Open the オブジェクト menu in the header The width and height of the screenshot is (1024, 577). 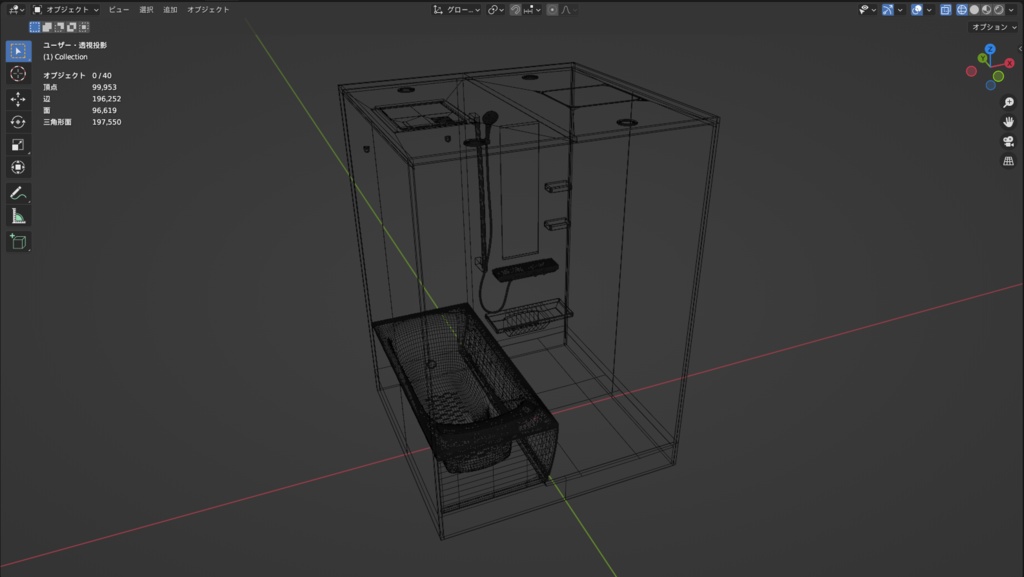tap(208, 10)
